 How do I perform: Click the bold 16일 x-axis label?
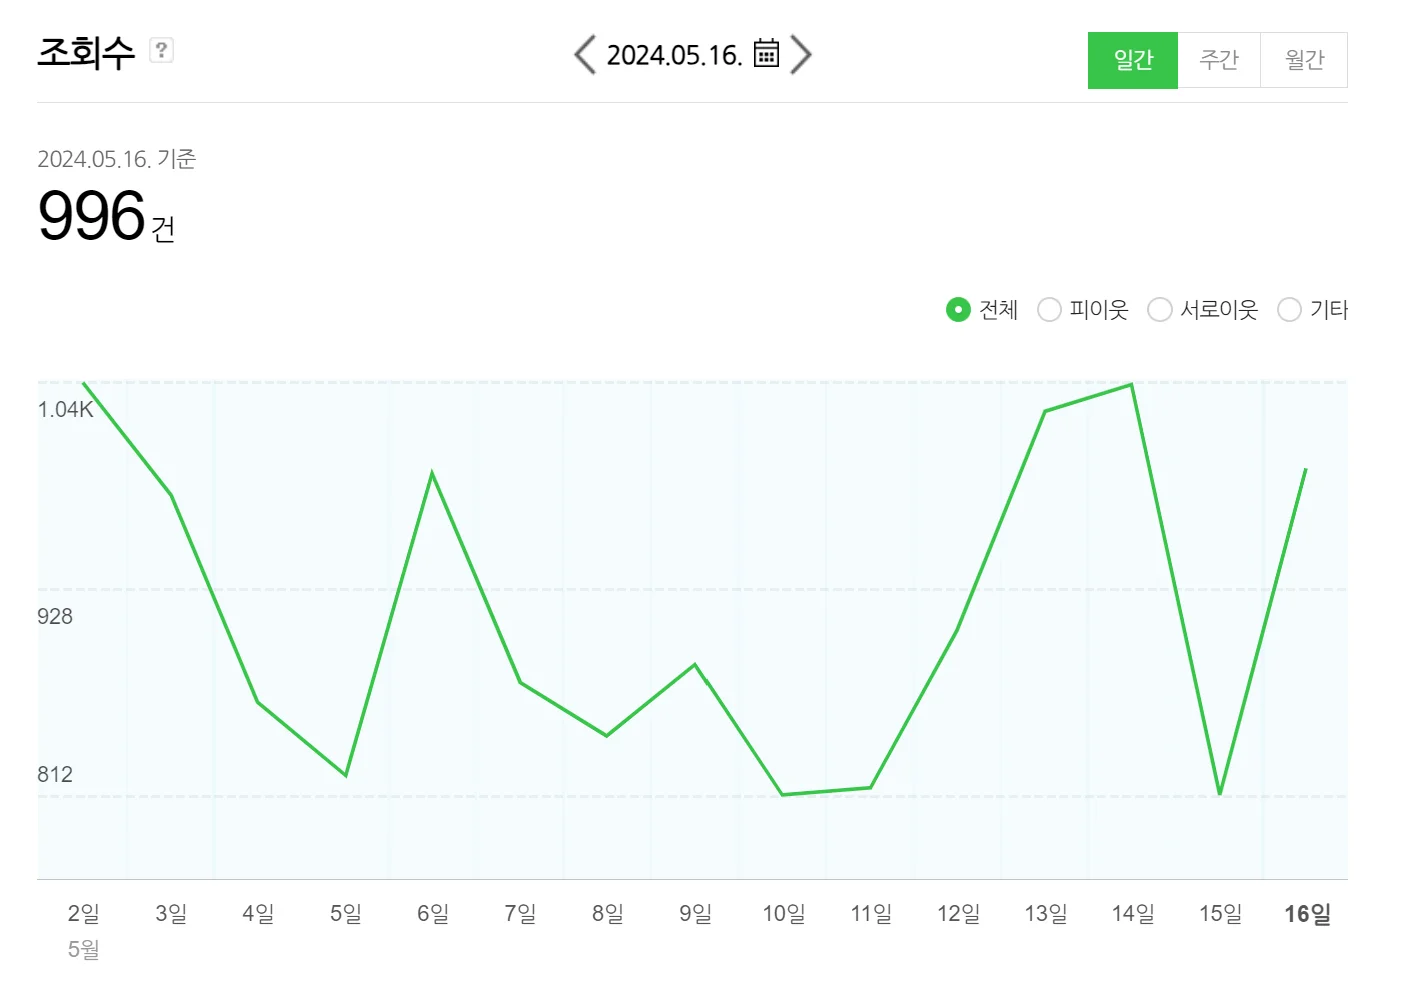(1307, 913)
